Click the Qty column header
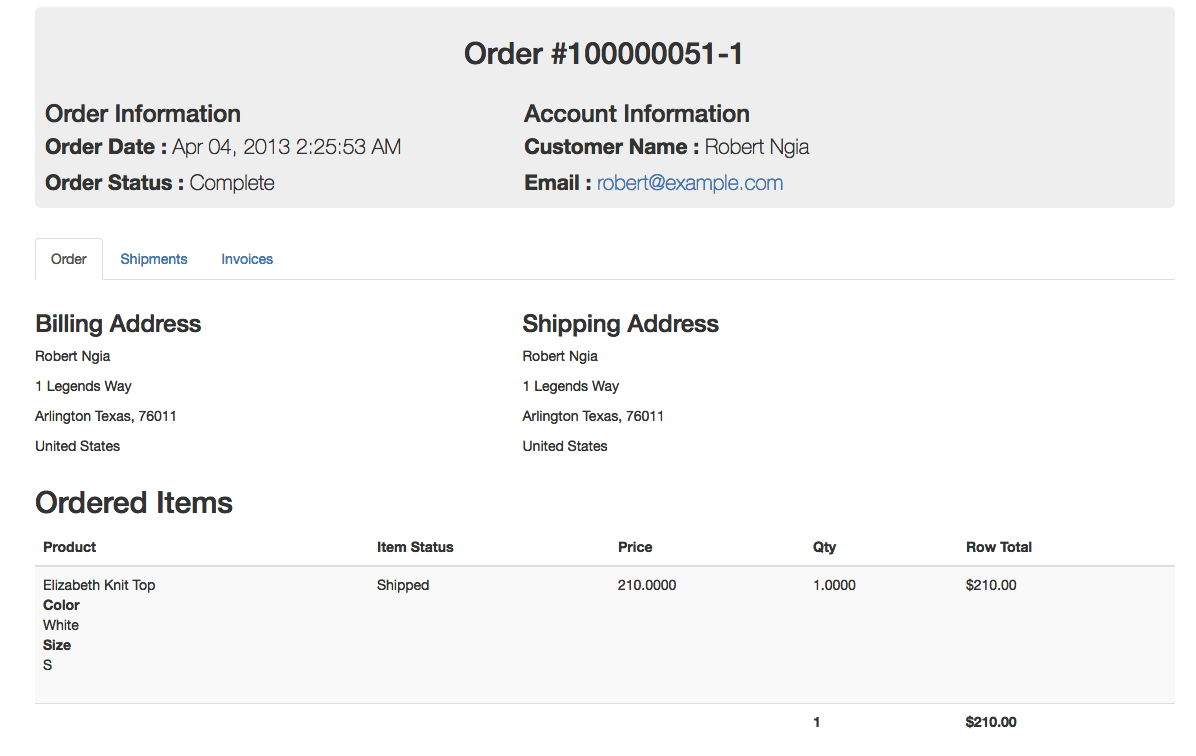The image size is (1196, 756). (x=825, y=547)
